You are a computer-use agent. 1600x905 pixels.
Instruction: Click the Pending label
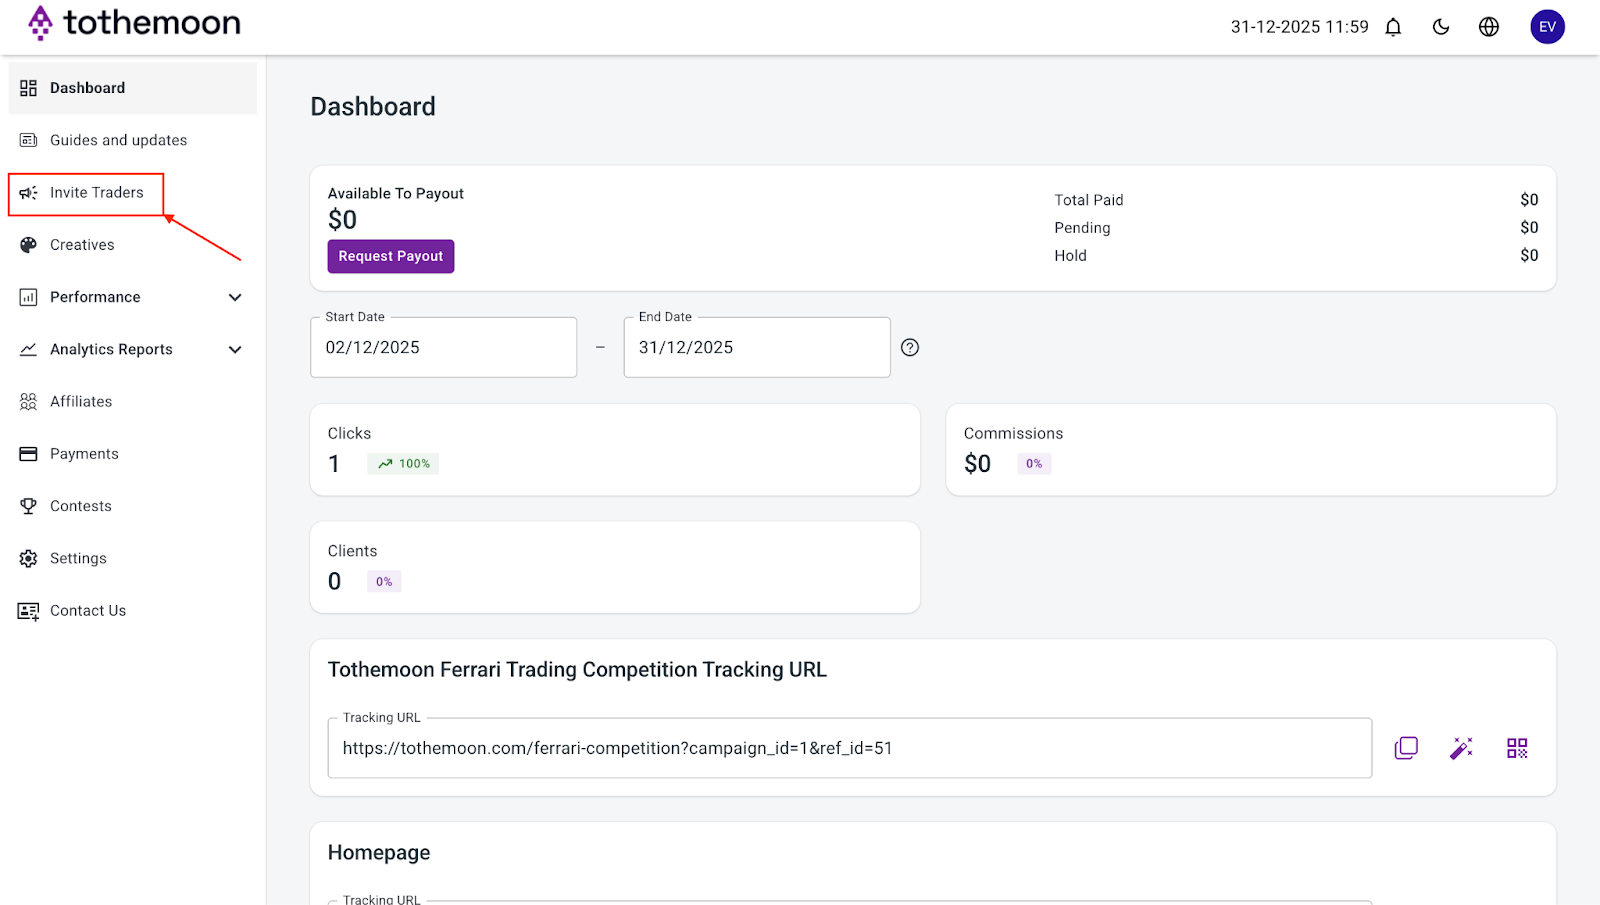1082,228
